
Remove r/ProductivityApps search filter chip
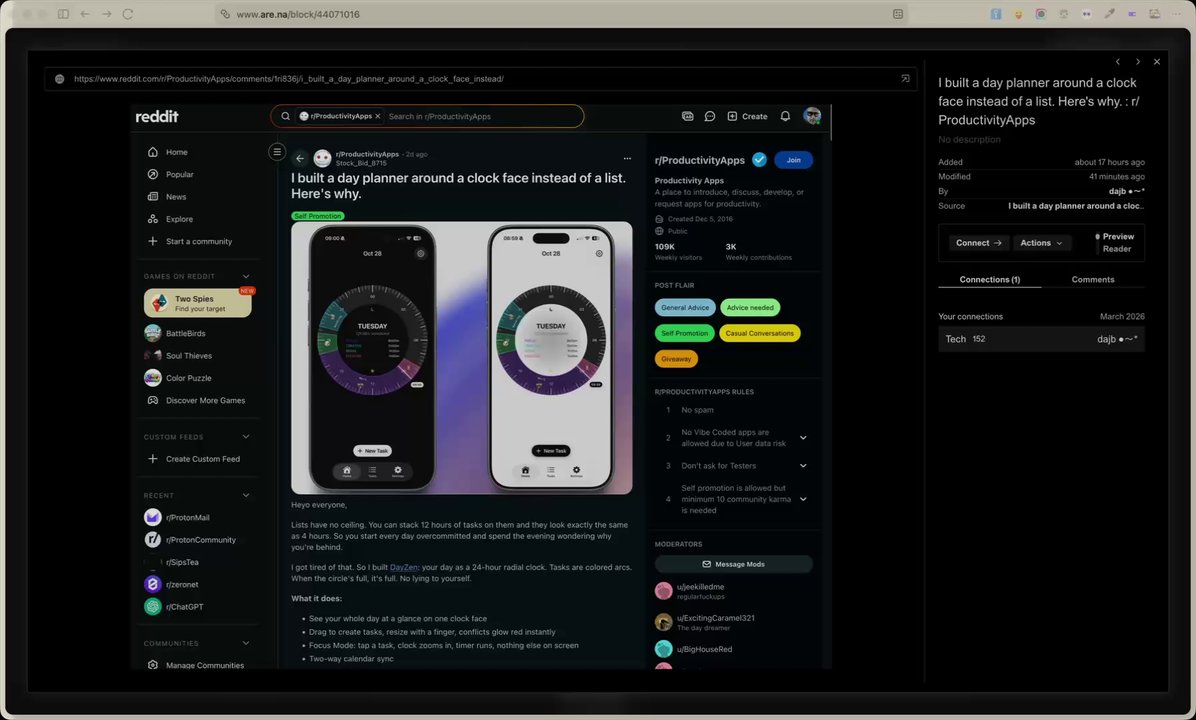[378, 117]
